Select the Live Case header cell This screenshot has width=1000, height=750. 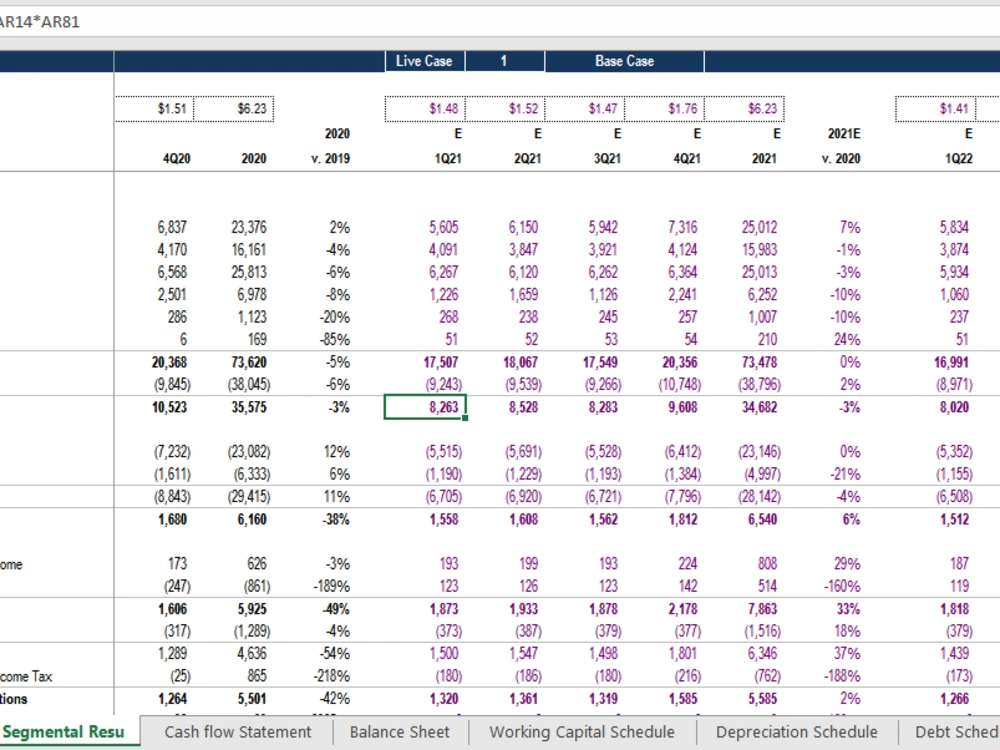[423, 60]
